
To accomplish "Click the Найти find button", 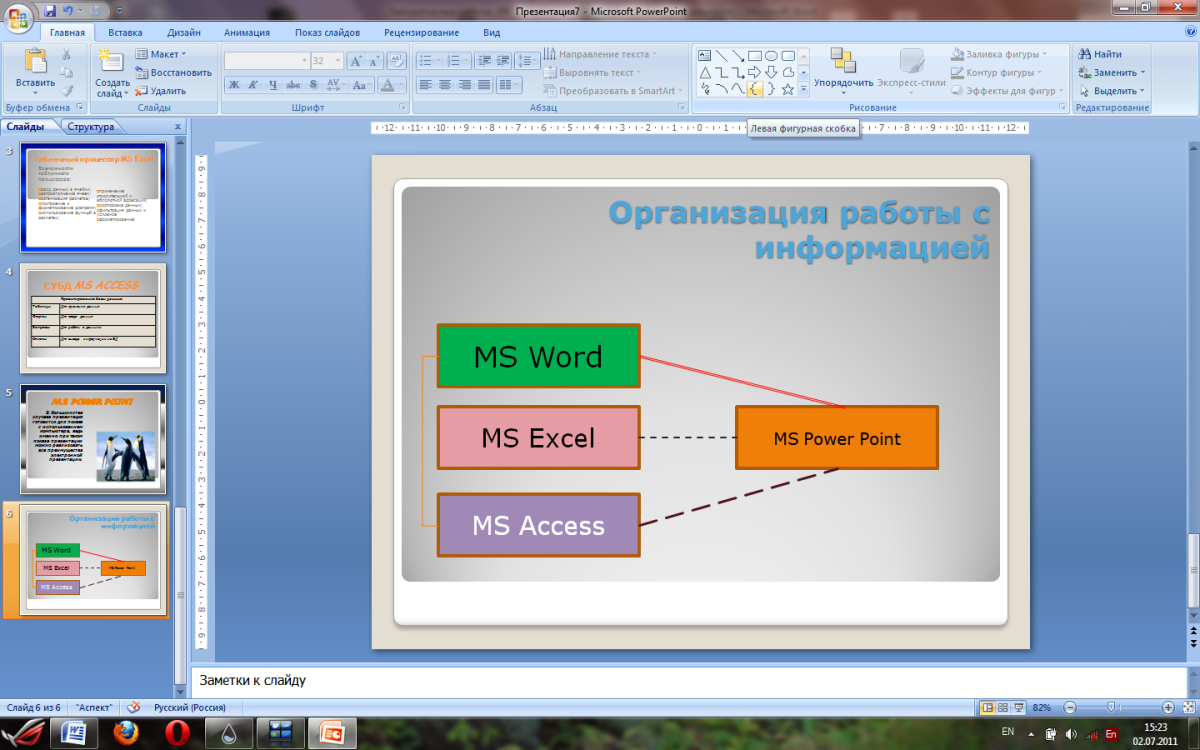I will click(1100, 54).
